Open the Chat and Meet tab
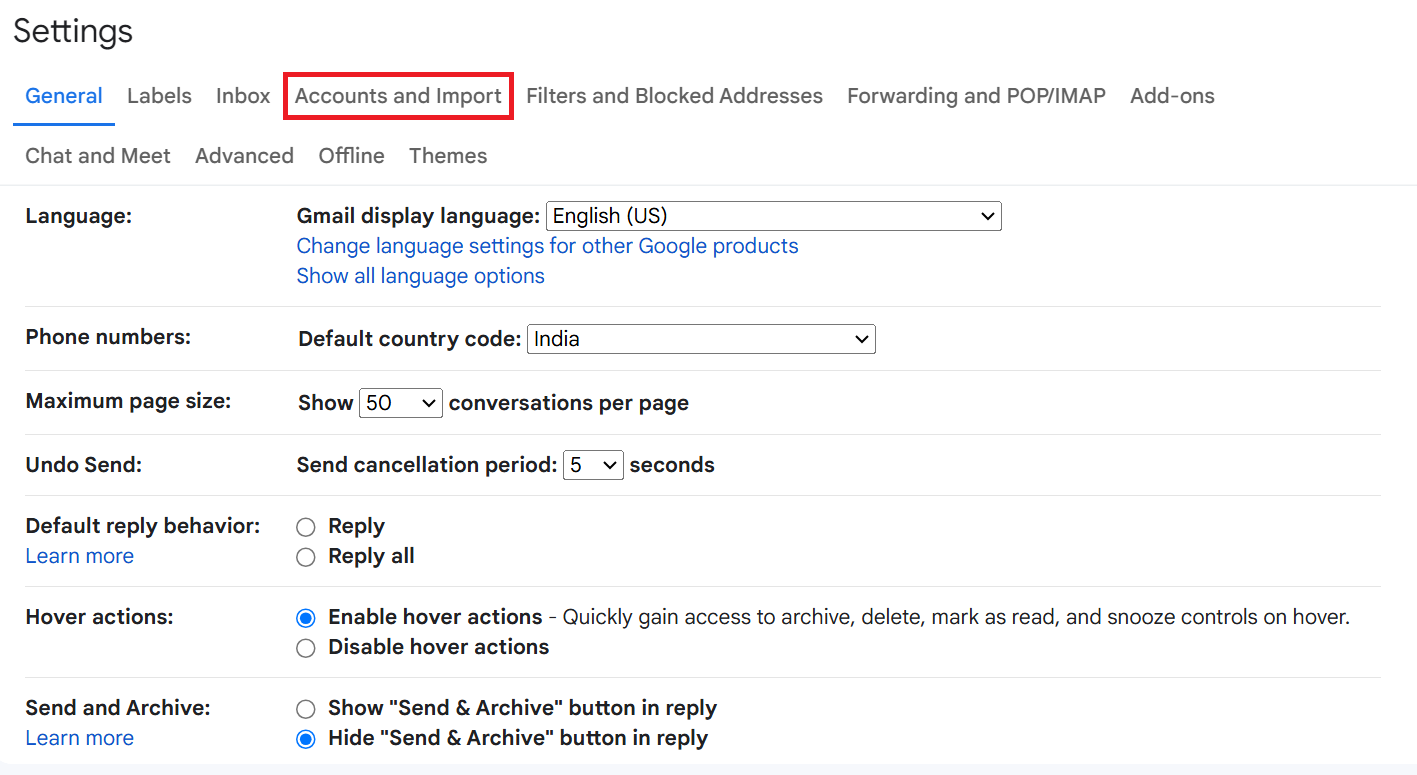Viewport: 1417px width, 775px height. tap(98, 156)
